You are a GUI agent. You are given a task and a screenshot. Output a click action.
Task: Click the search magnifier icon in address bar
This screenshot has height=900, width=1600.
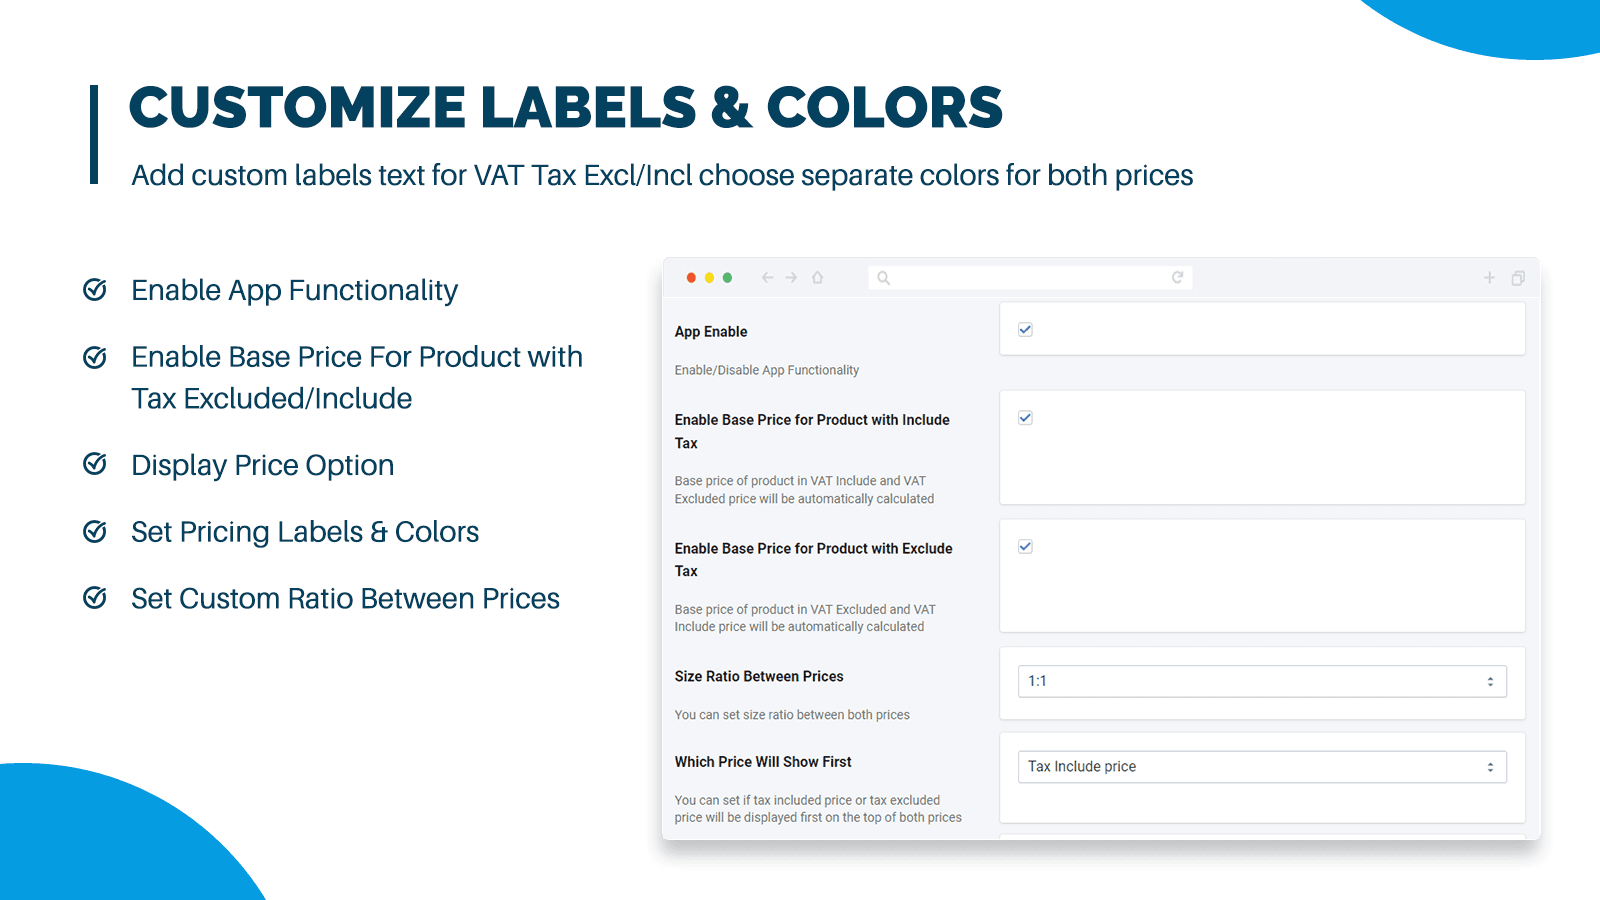(884, 278)
